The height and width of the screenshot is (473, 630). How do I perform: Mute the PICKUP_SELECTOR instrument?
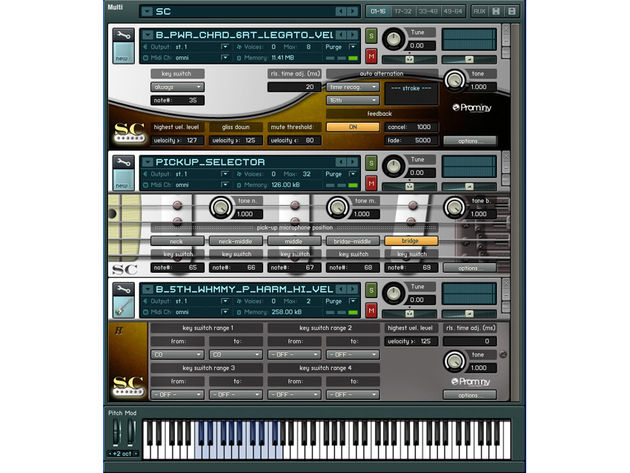click(371, 181)
